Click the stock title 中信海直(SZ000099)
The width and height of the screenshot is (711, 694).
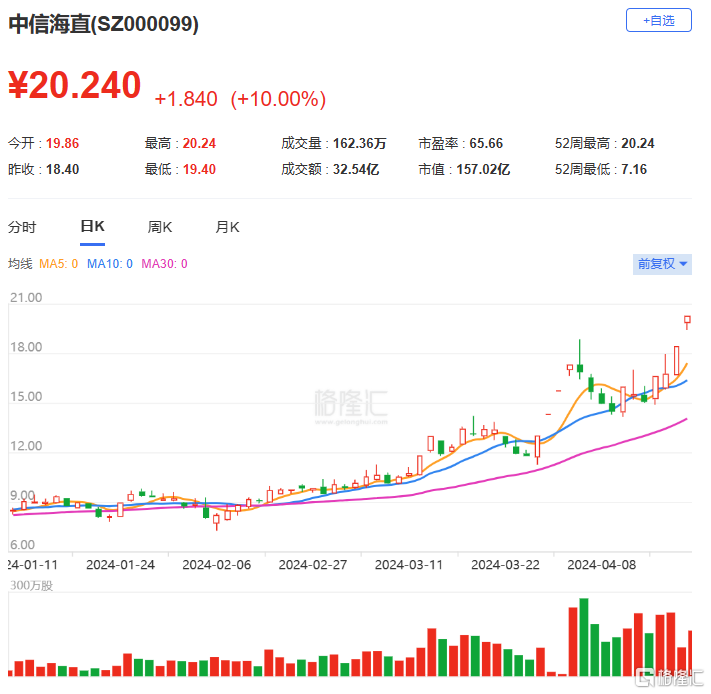coord(104,24)
